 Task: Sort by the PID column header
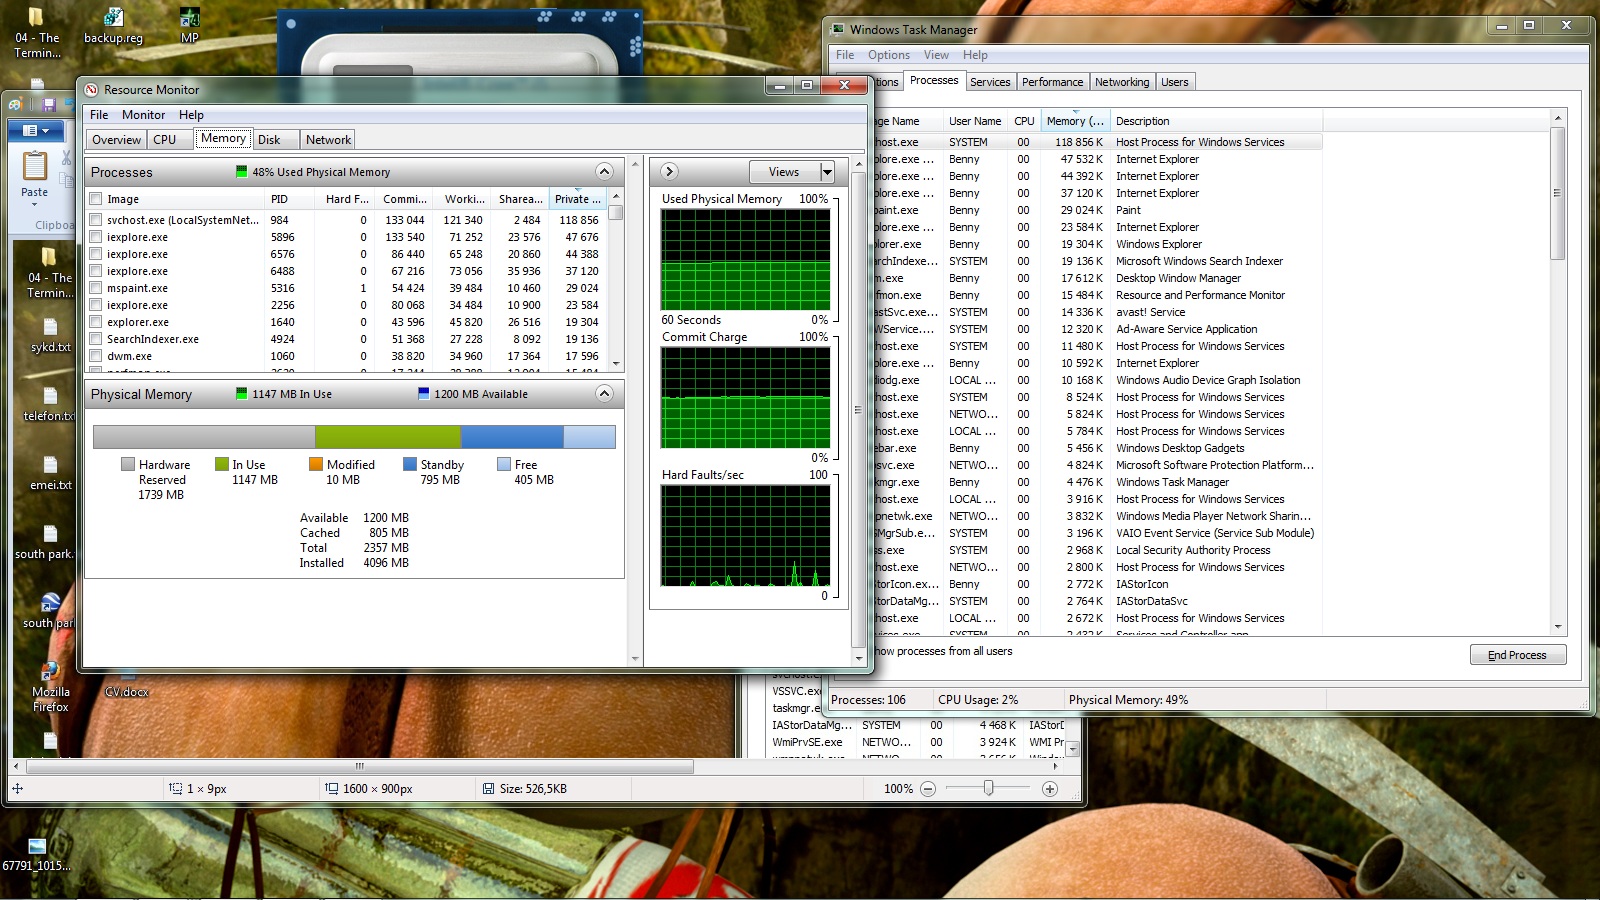point(290,199)
